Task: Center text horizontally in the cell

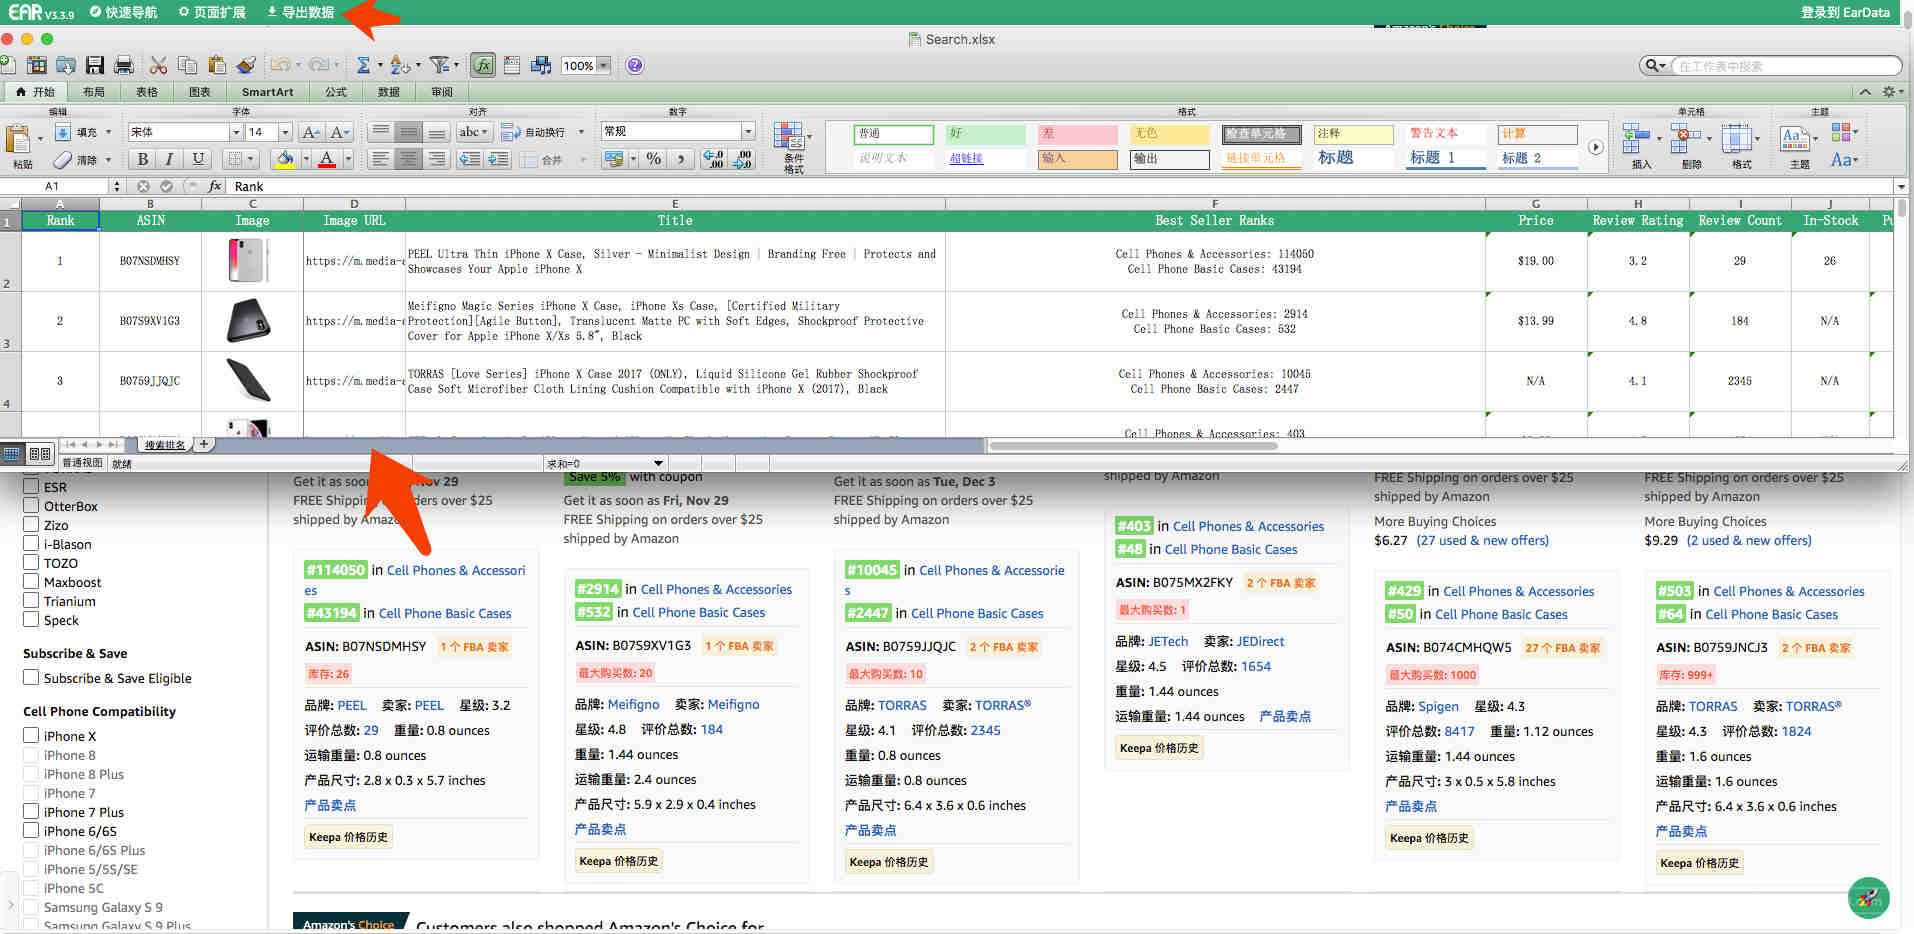Action: pyautogui.click(x=408, y=159)
